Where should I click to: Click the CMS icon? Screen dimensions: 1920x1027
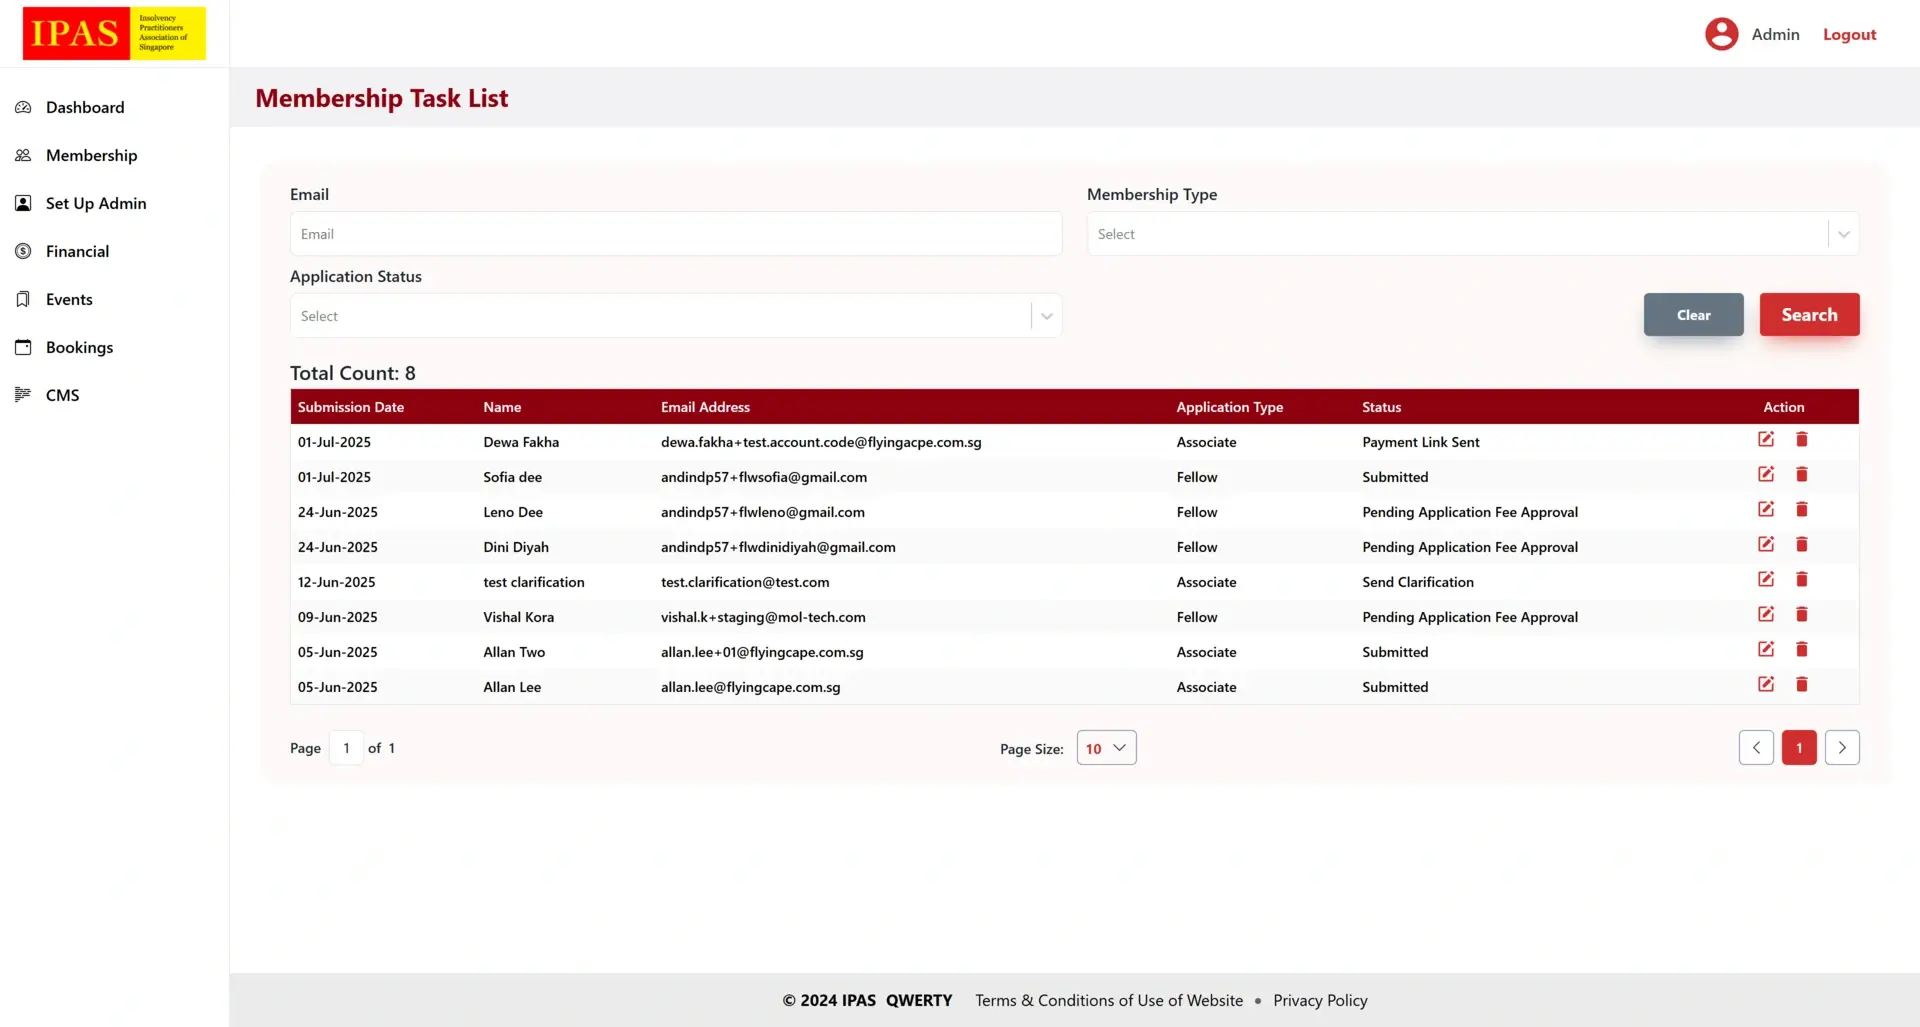click(23, 395)
